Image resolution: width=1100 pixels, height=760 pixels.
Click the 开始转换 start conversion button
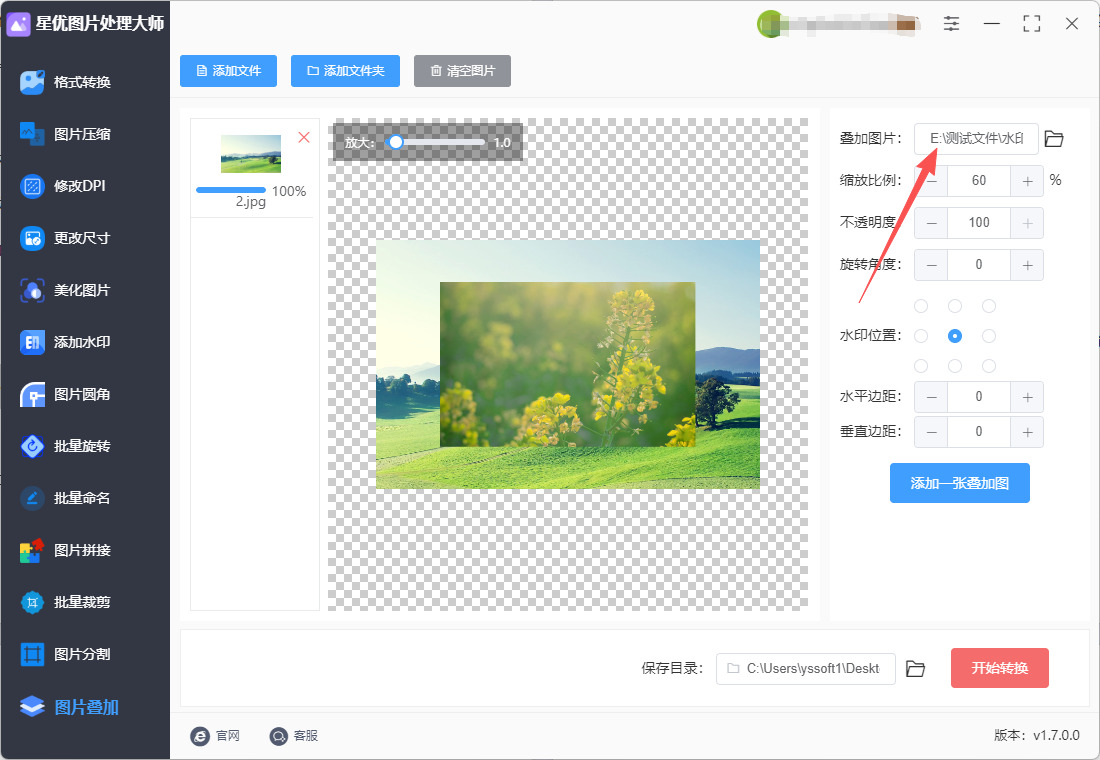pyautogui.click(x=1000, y=668)
